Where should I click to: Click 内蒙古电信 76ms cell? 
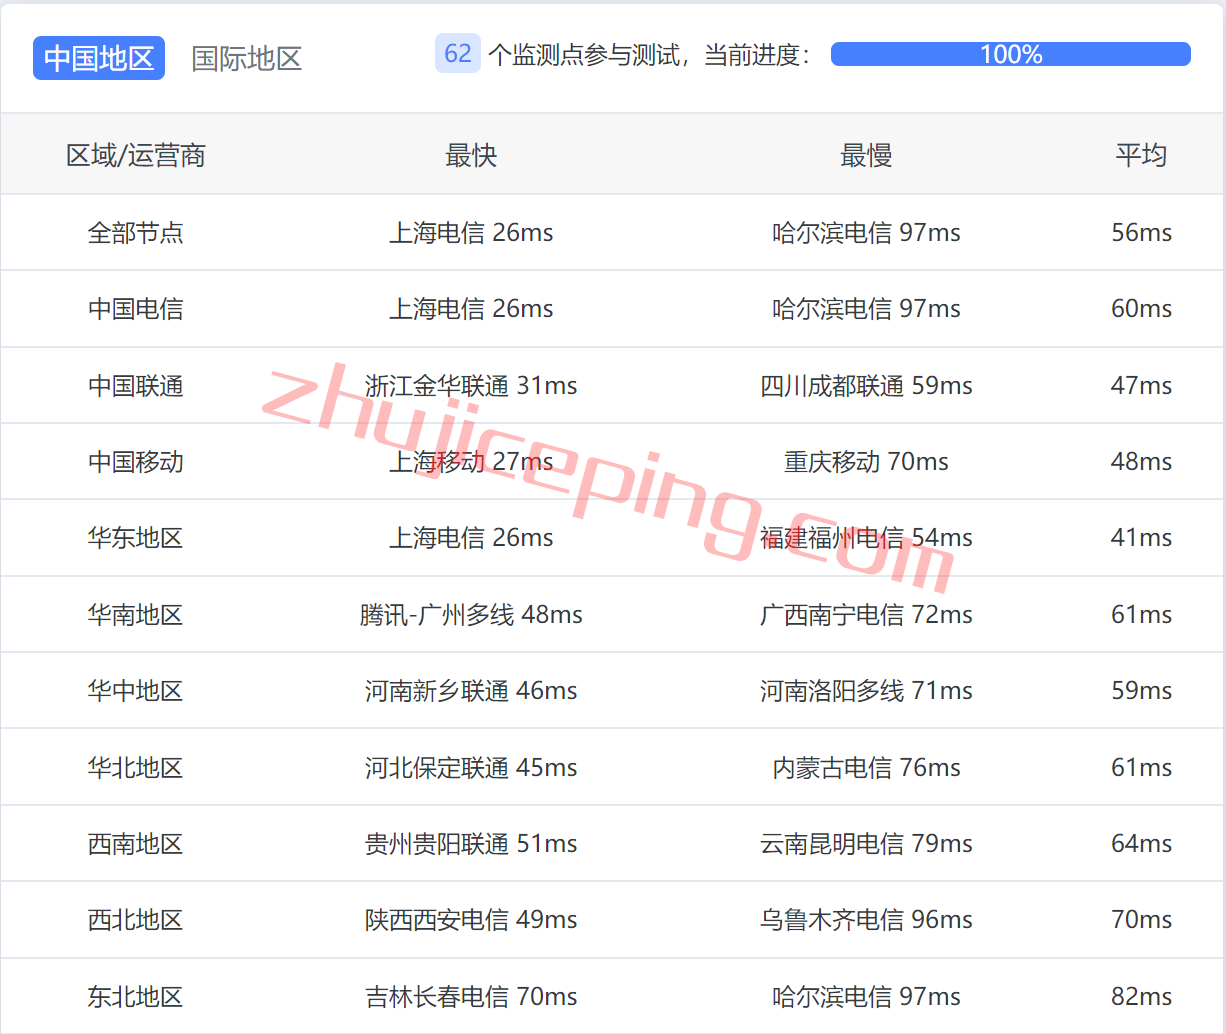point(866,767)
